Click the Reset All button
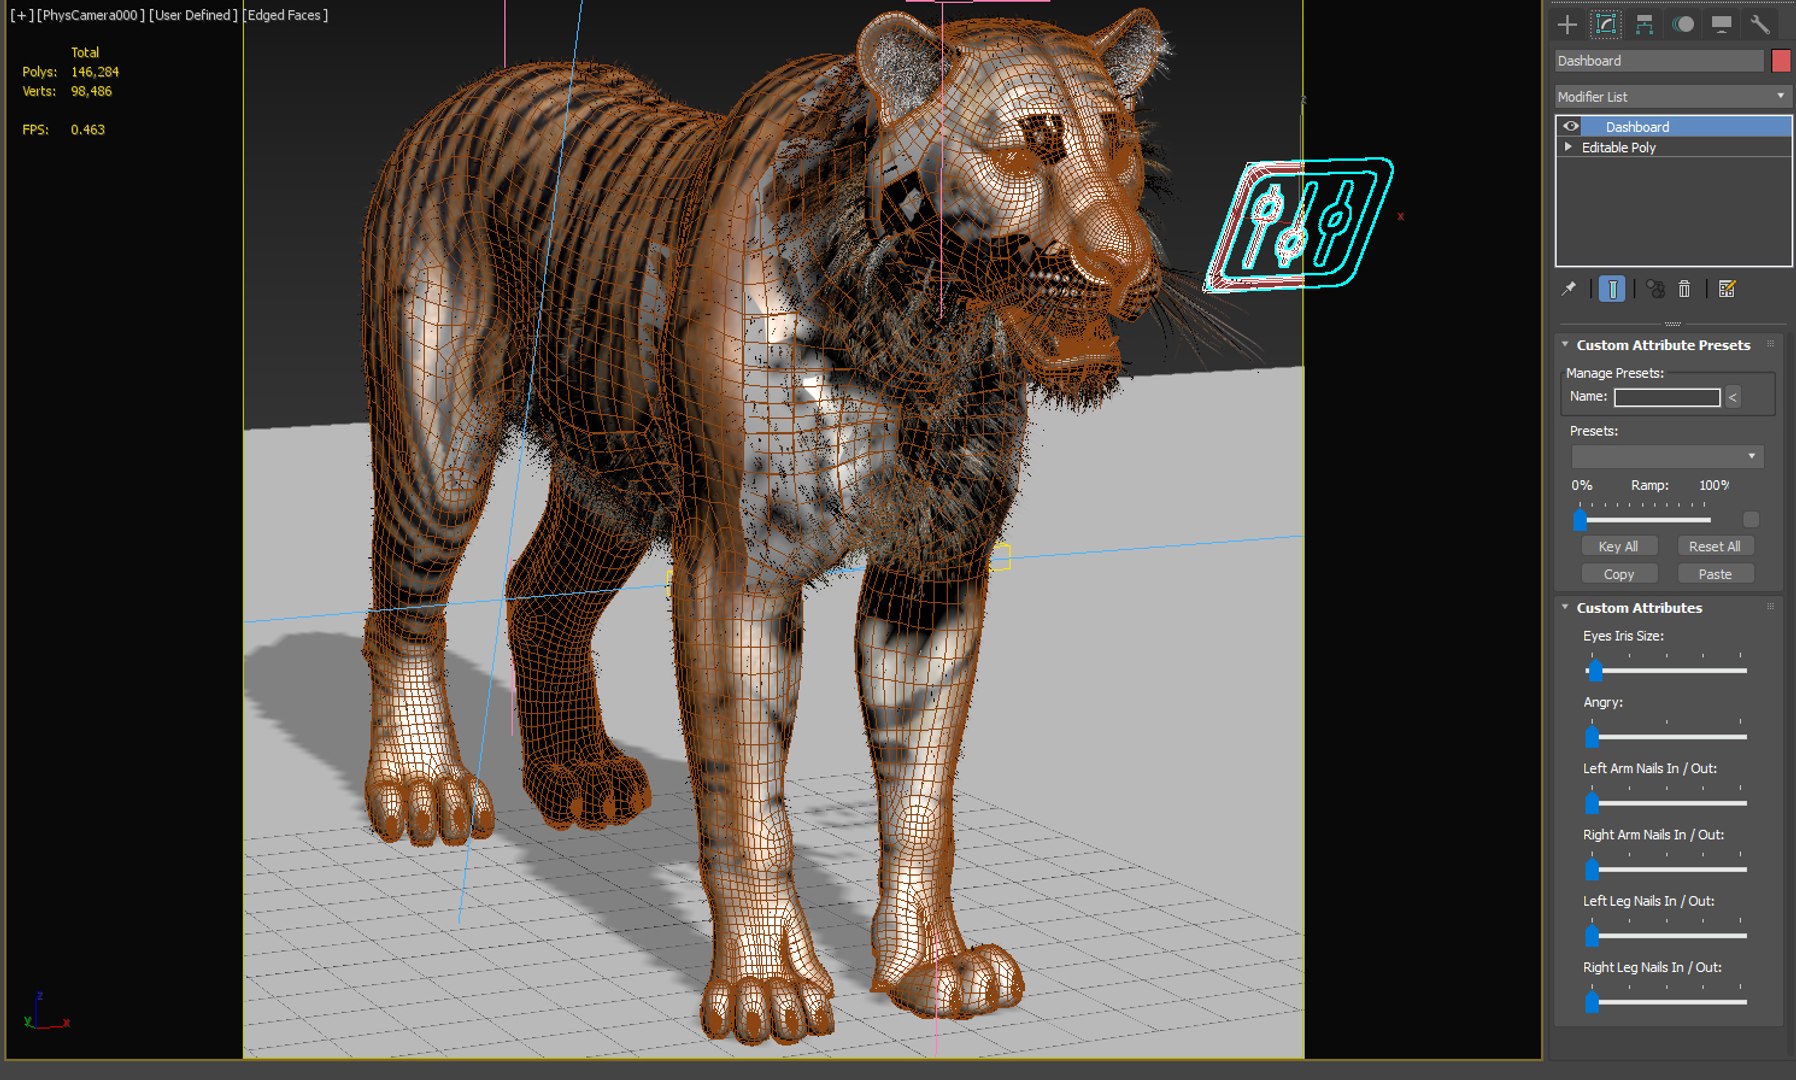1796x1080 pixels. point(1716,546)
